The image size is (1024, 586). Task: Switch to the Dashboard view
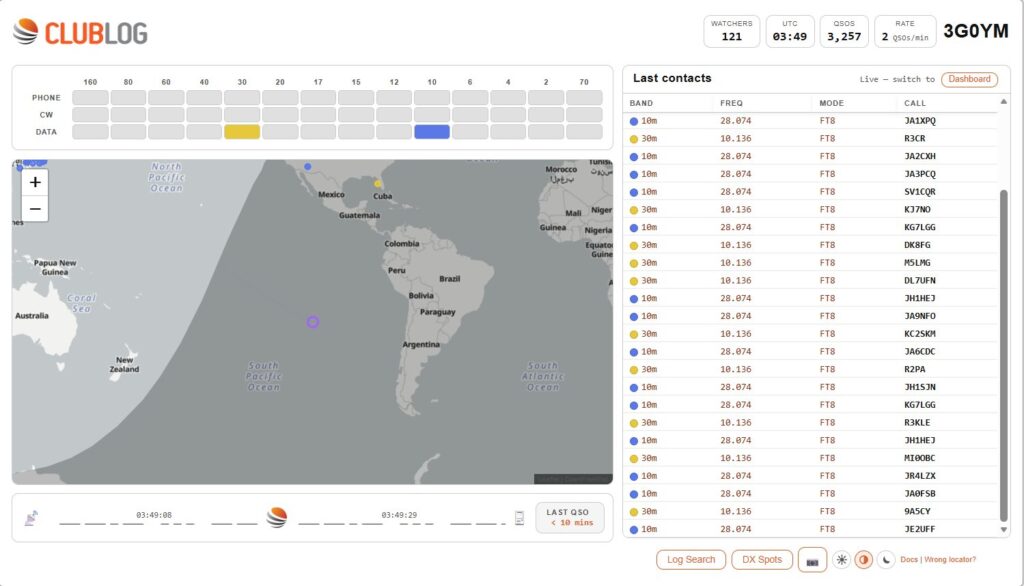click(969, 79)
